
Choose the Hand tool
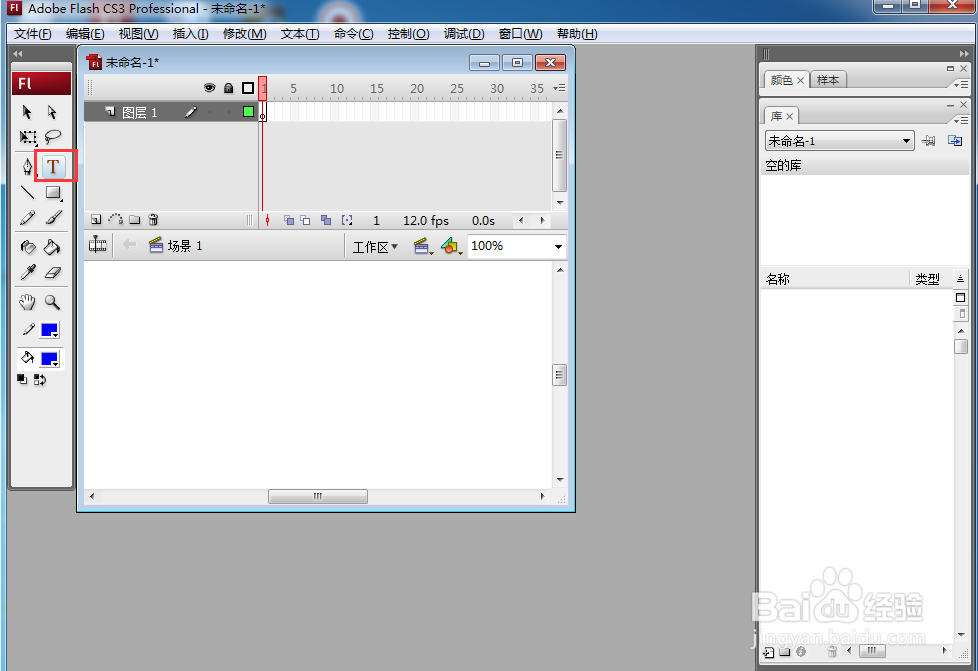point(27,302)
